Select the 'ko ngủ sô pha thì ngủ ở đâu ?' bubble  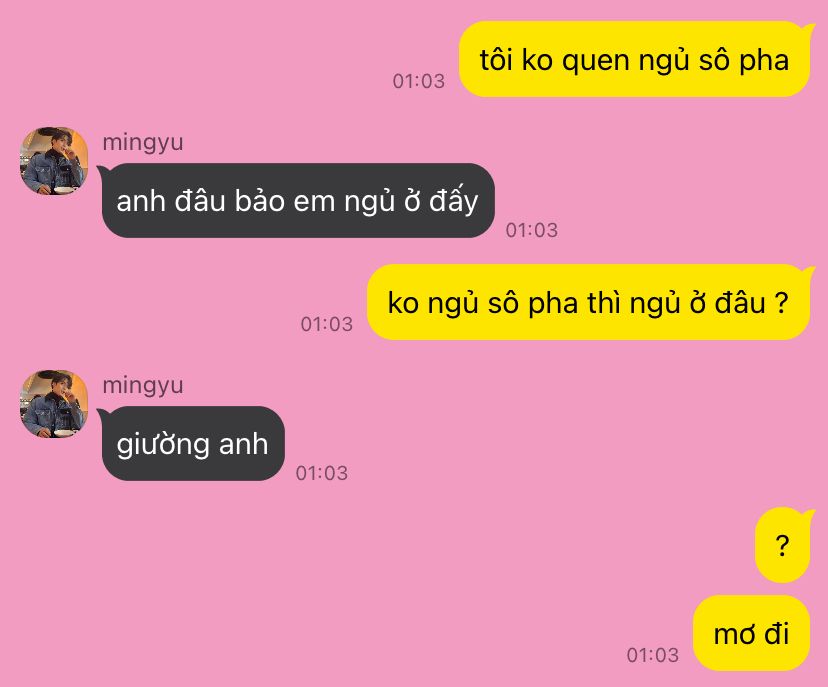pyautogui.click(x=588, y=302)
